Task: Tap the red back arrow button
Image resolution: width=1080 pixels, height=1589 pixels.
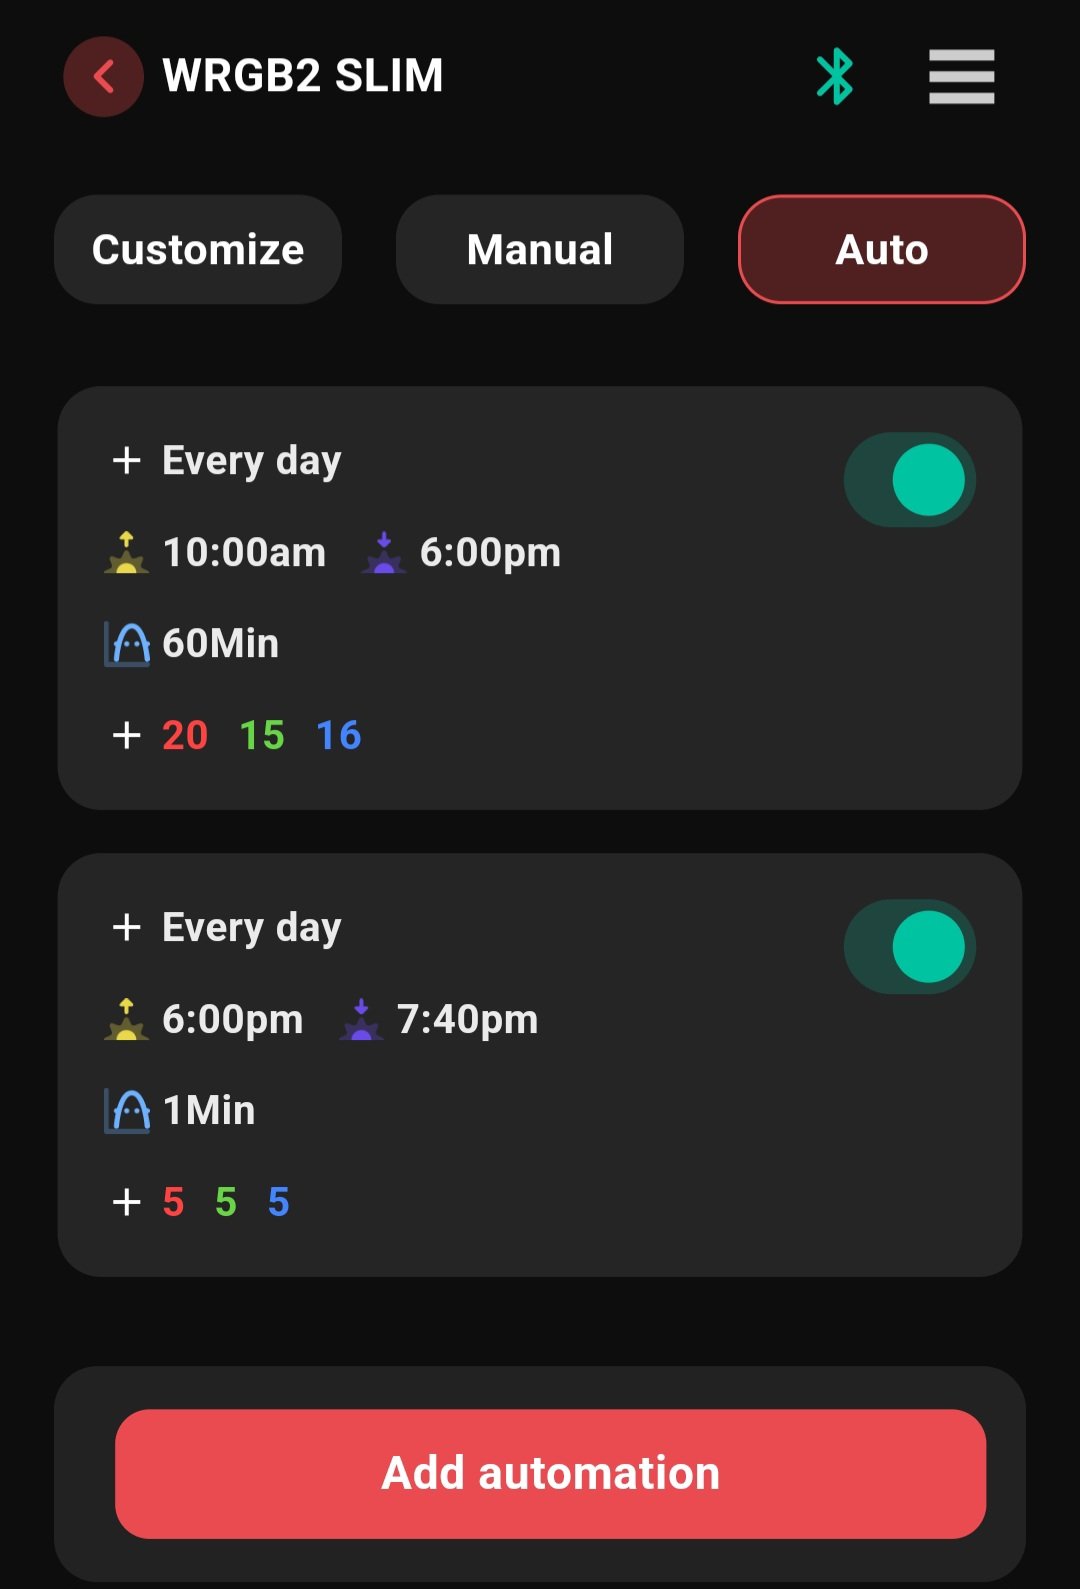Action: click(103, 76)
